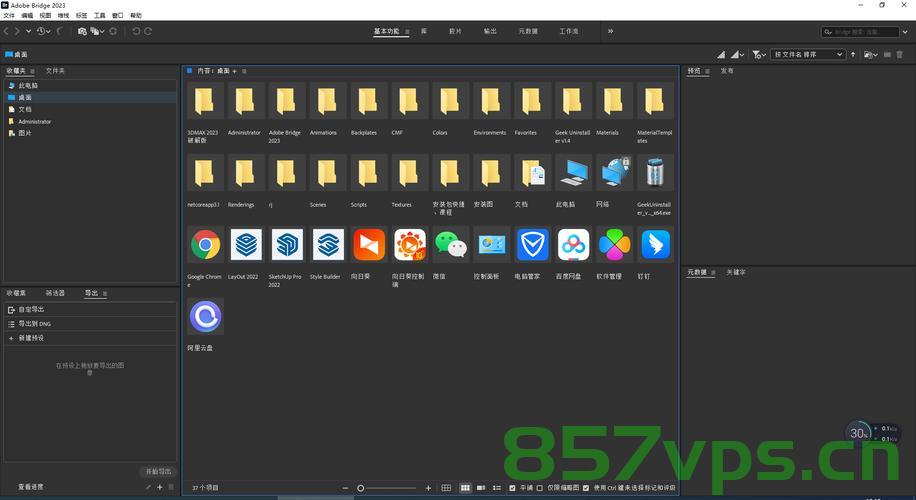The height and width of the screenshot is (500, 916).
Task: Open the 文件 menu
Action: pyautogui.click(x=9, y=16)
